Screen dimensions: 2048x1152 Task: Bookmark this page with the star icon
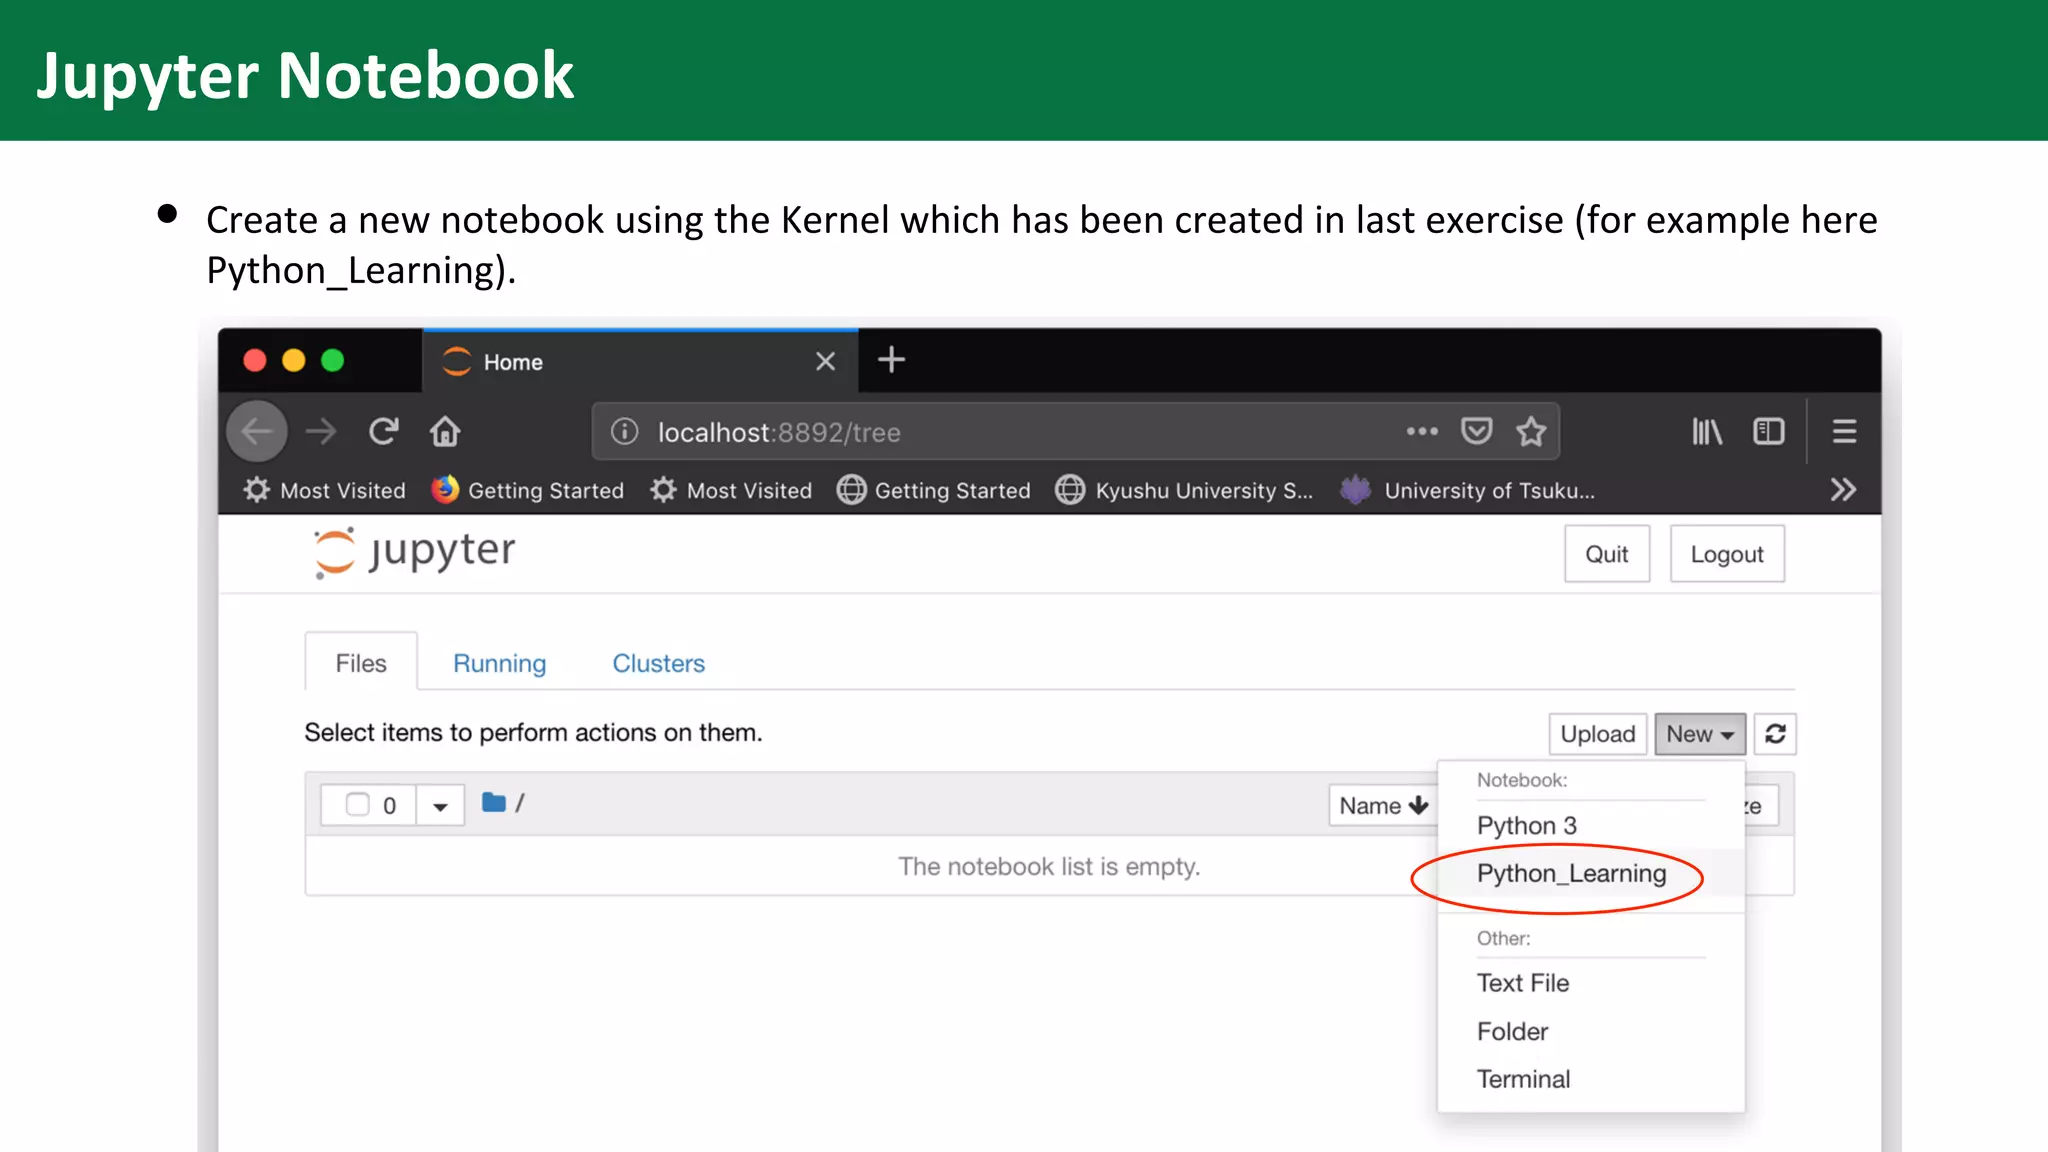(x=1531, y=432)
